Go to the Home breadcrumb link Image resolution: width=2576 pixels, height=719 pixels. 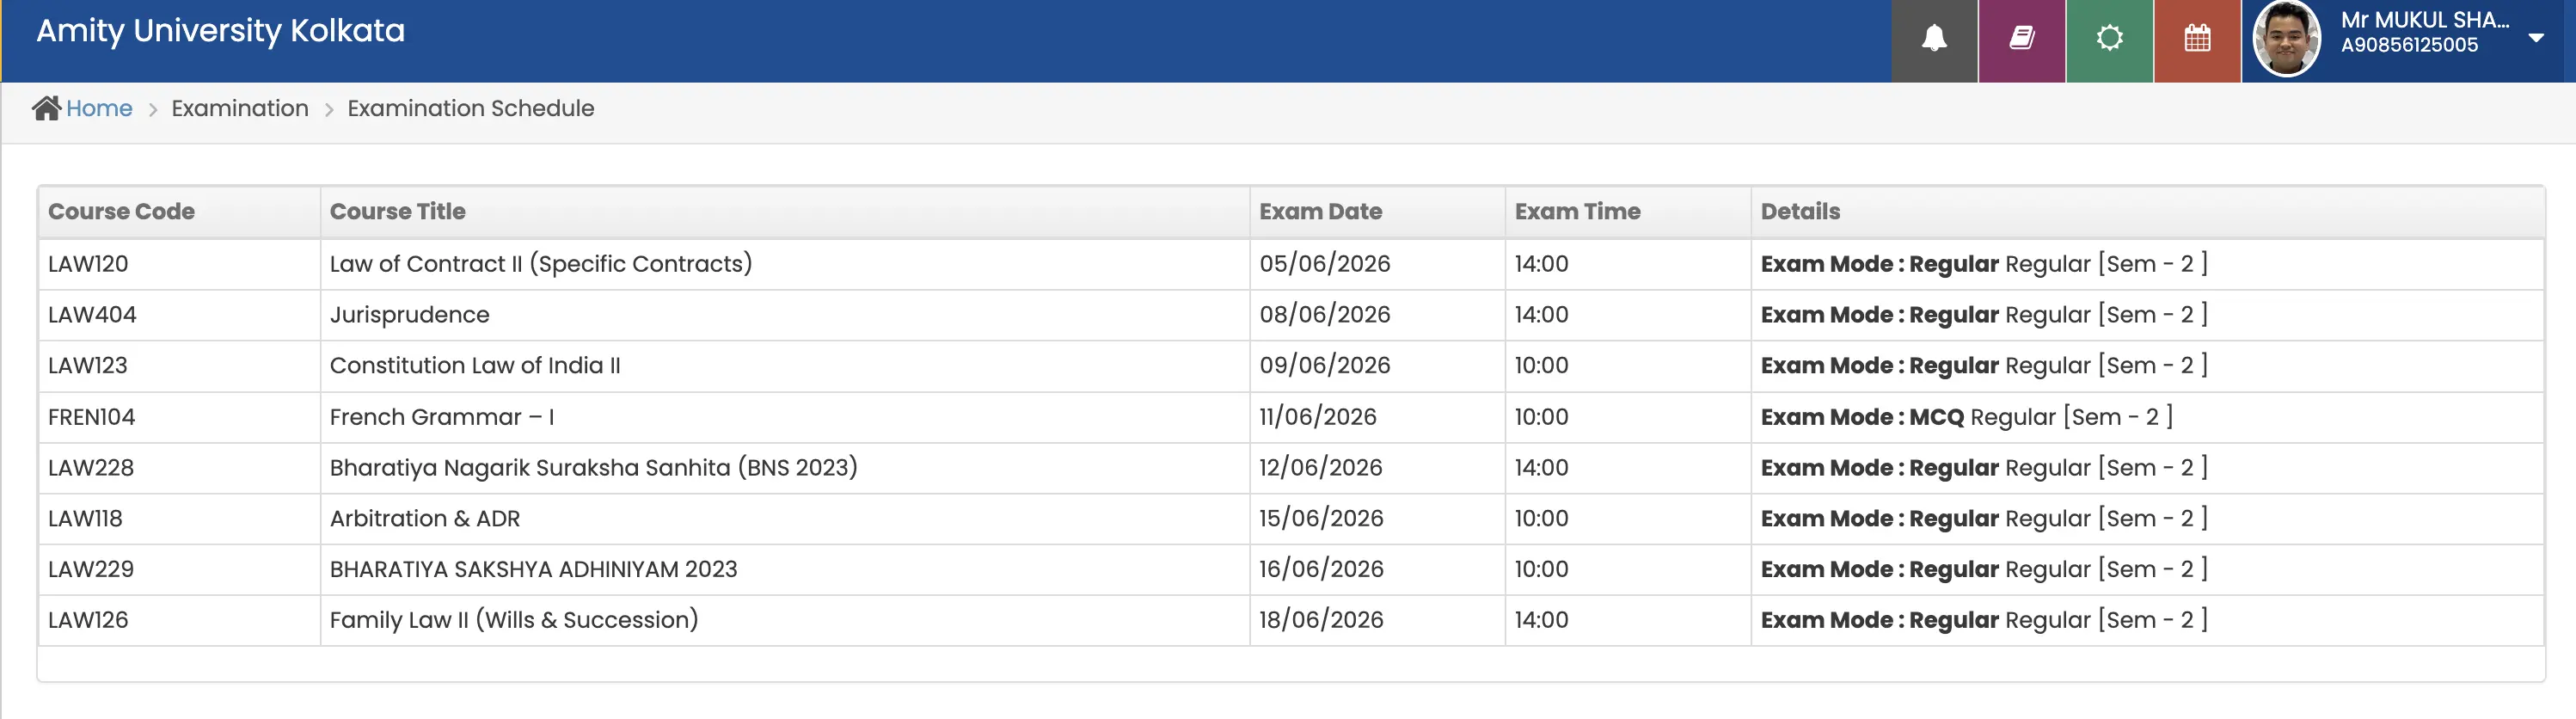[x=99, y=108]
